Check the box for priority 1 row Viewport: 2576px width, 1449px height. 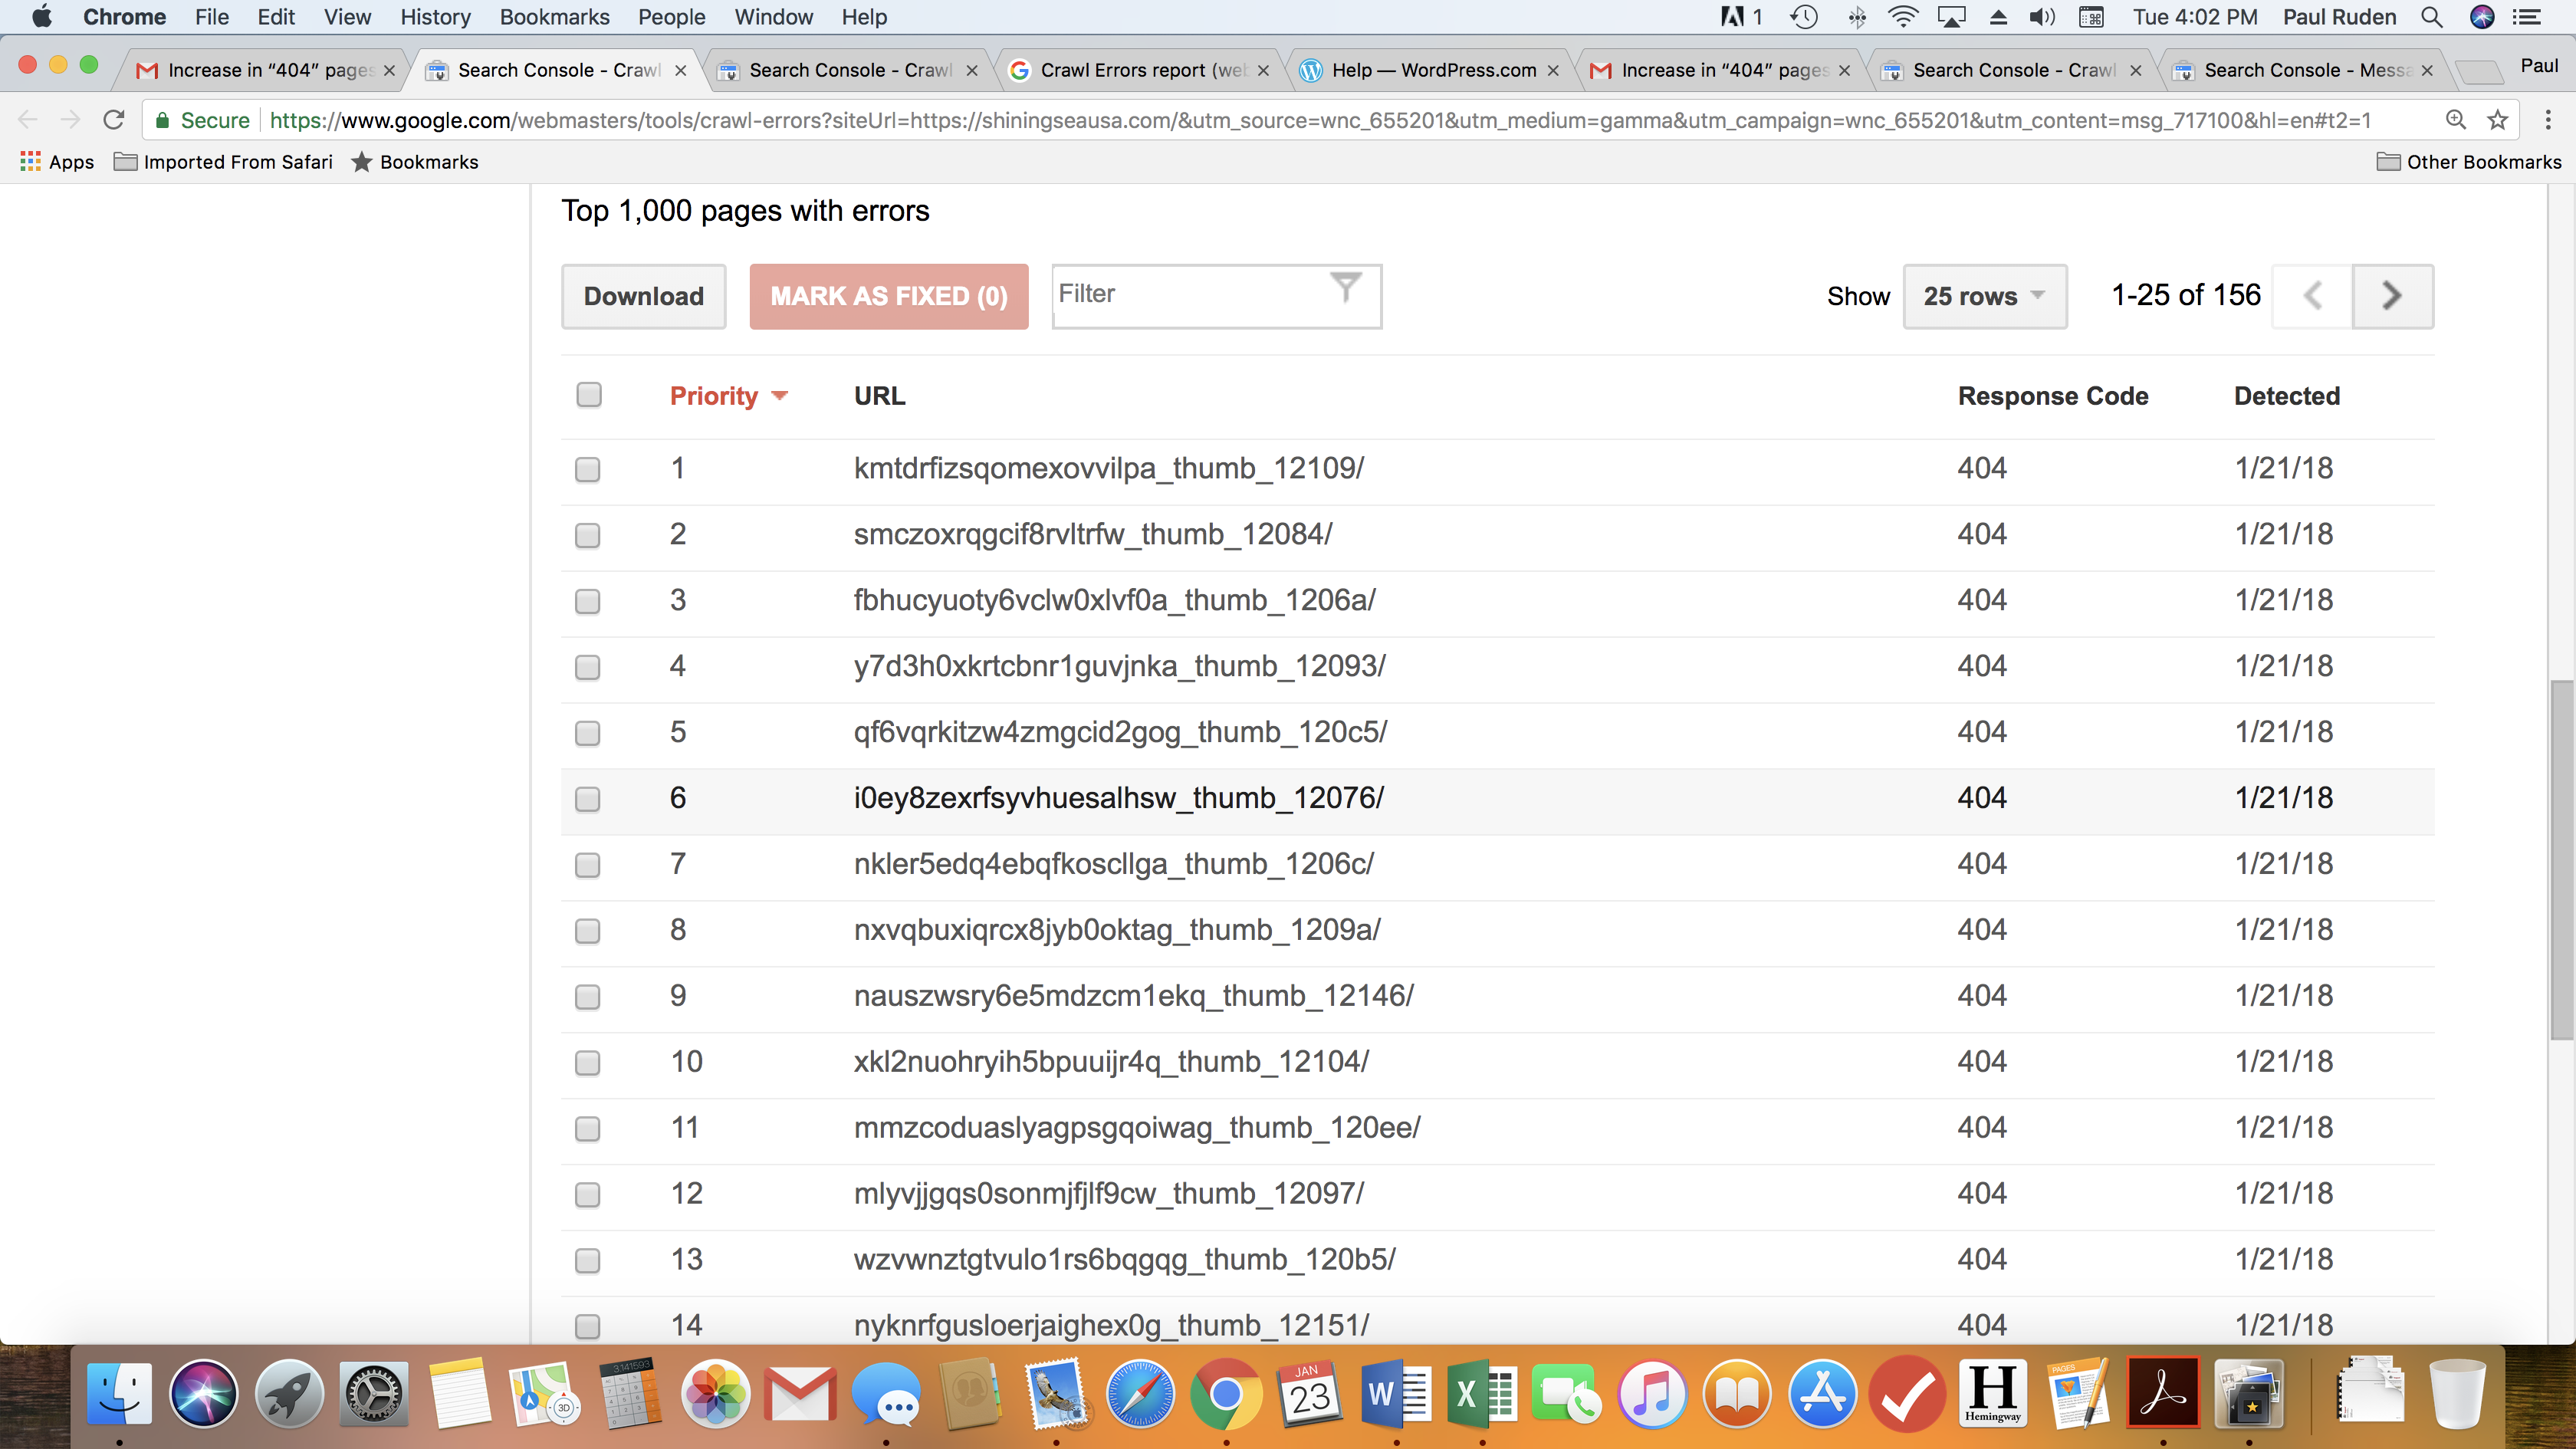click(x=588, y=469)
